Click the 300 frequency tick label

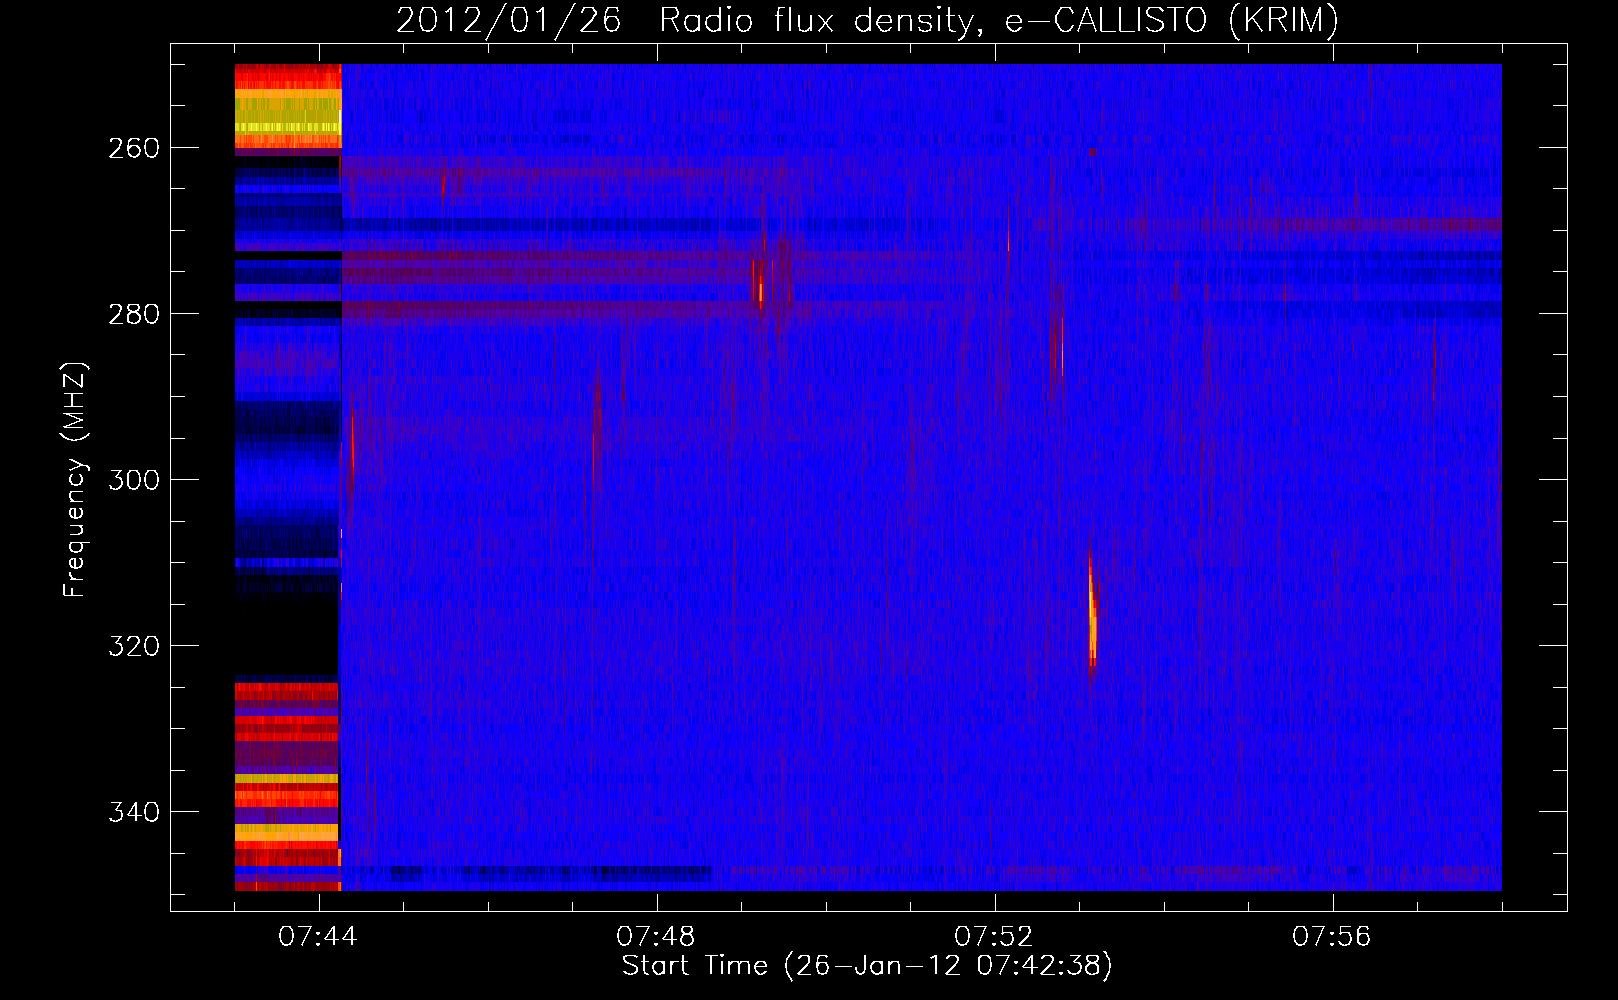[x=134, y=480]
